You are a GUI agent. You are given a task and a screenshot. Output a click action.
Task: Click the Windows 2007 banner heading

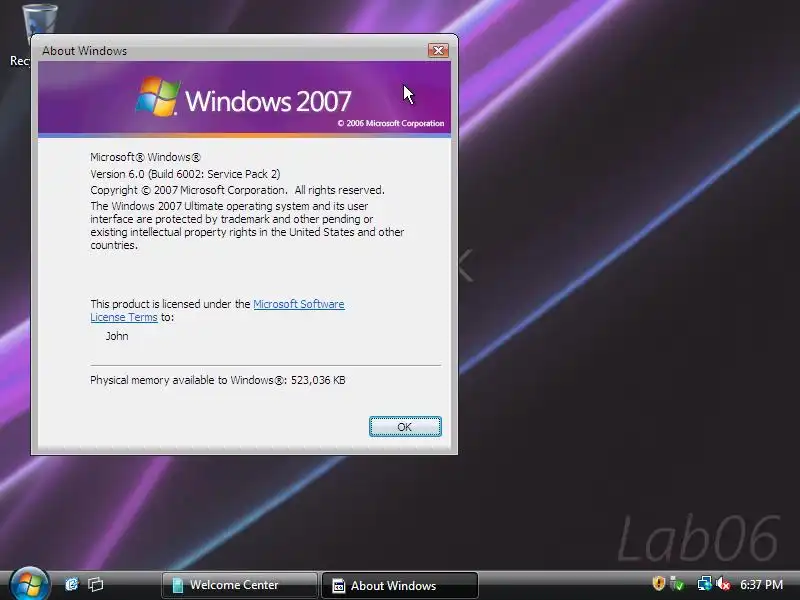(268, 101)
